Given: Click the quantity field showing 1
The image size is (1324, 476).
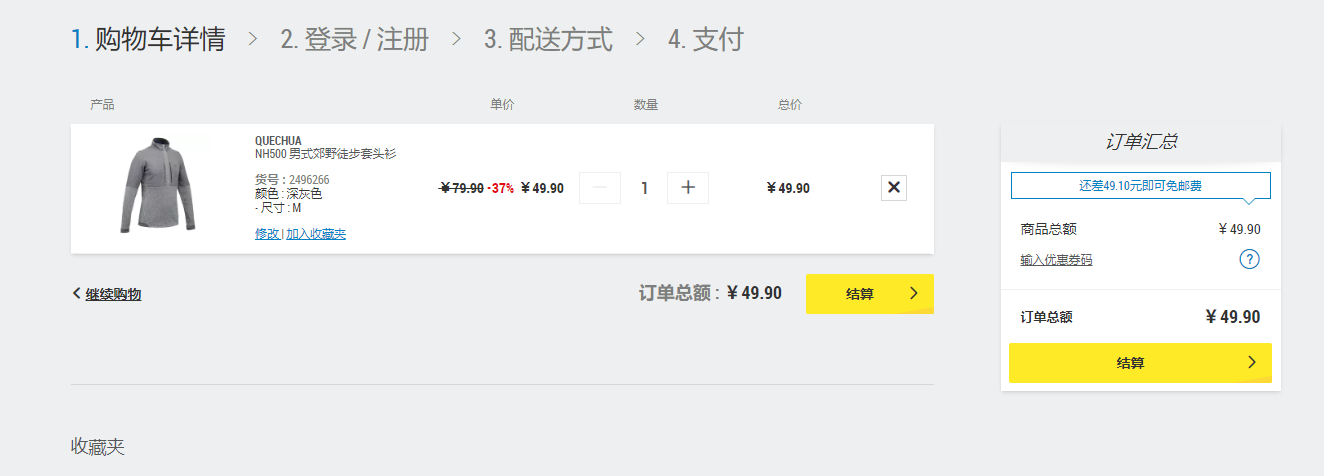Looking at the screenshot, I should (644, 188).
